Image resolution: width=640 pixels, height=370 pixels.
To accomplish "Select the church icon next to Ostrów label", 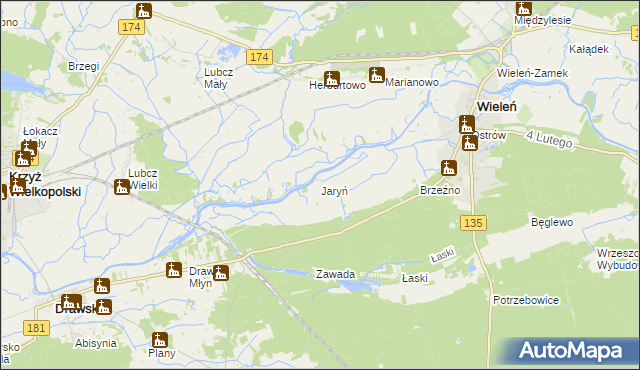I will coord(470,143).
